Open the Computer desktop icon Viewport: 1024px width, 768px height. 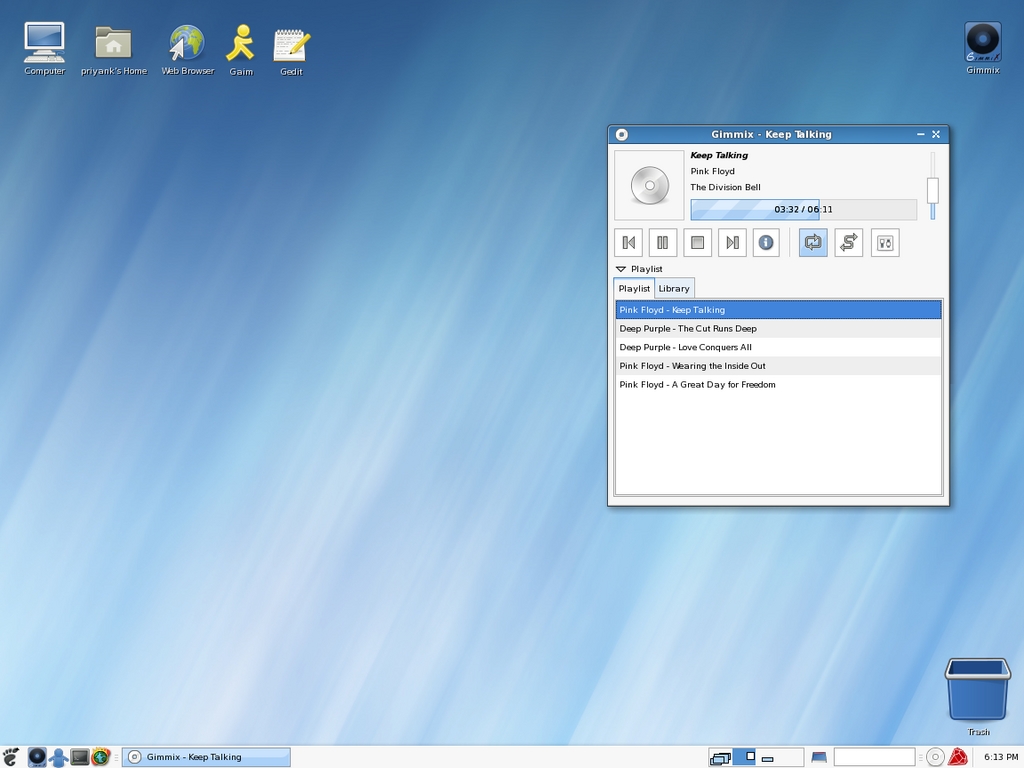tap(44, 49)
